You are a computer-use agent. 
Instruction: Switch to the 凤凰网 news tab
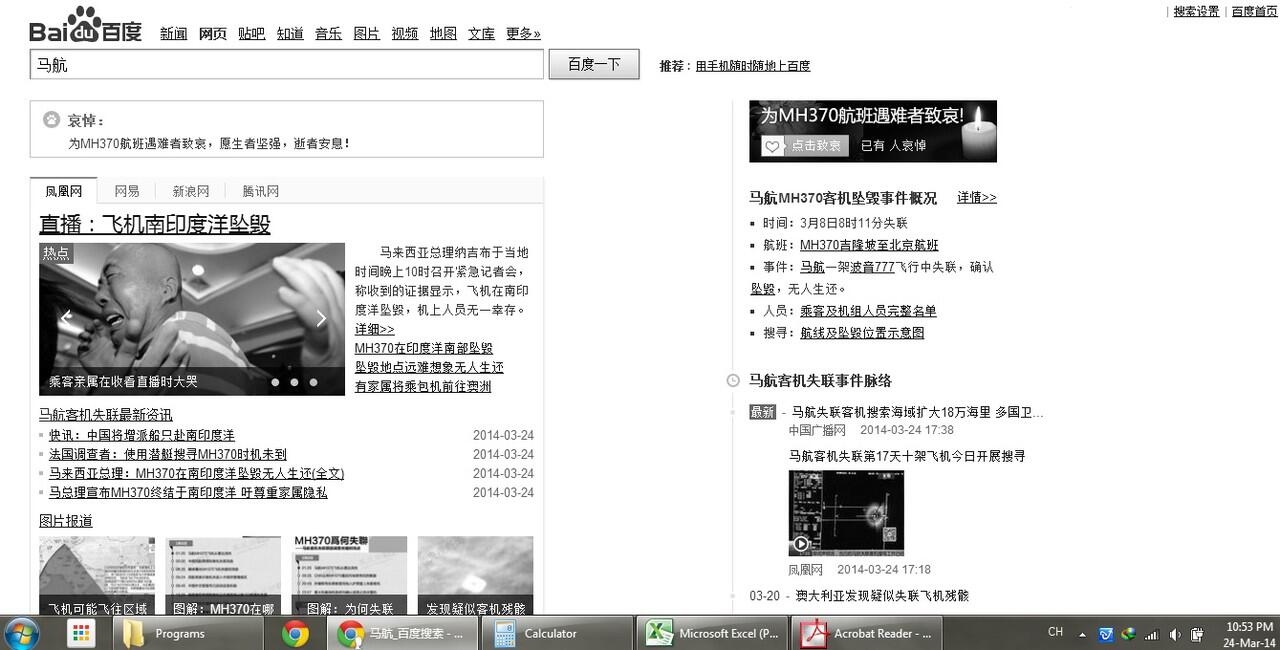[x=64, y=191]
